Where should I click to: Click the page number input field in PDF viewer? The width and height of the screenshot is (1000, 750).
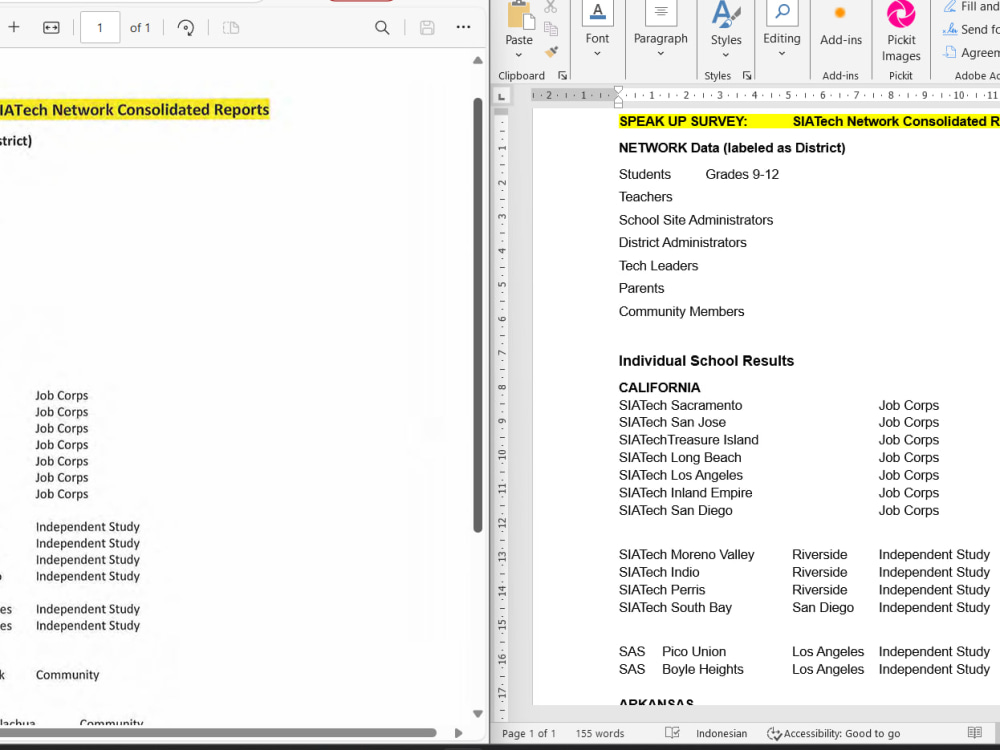[100, 27]
